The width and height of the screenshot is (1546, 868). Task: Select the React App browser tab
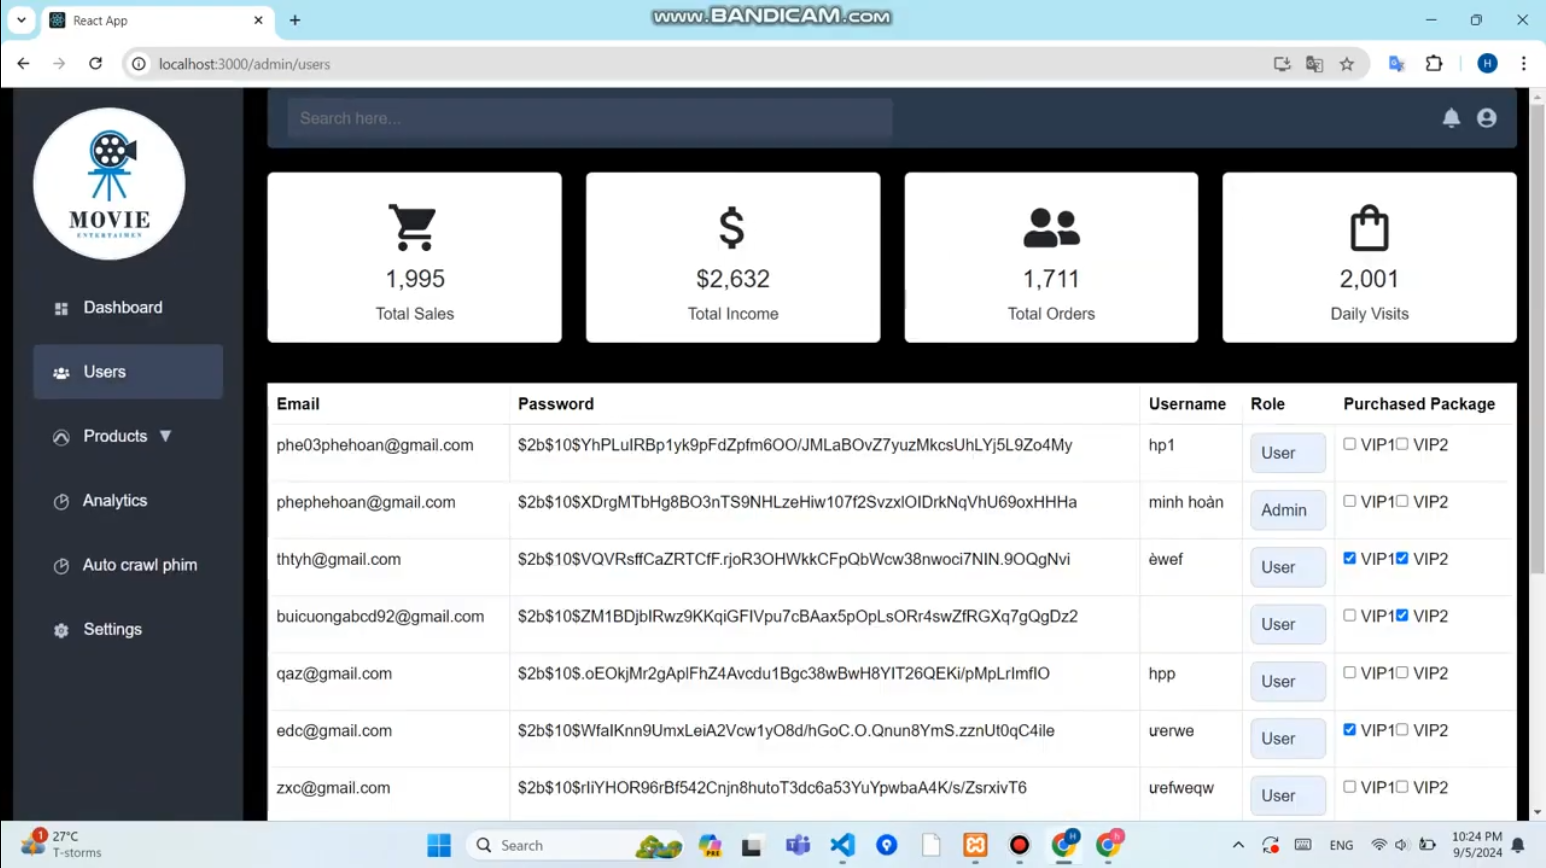pos(158,20)
